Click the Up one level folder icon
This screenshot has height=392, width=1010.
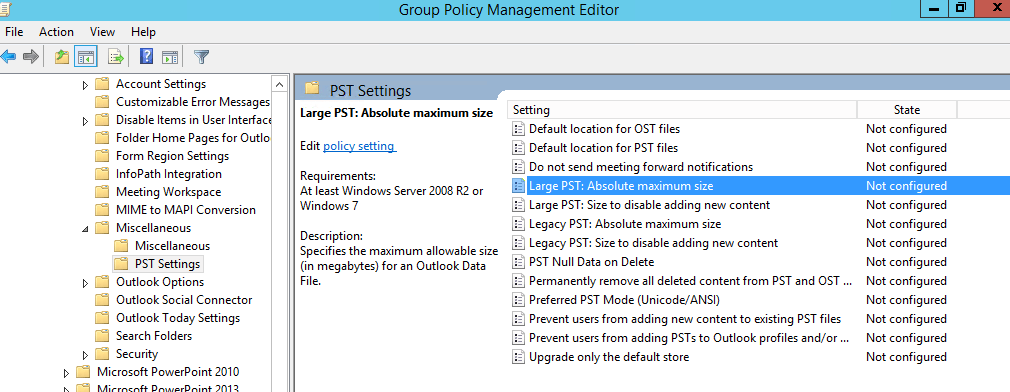coord(62,57)
